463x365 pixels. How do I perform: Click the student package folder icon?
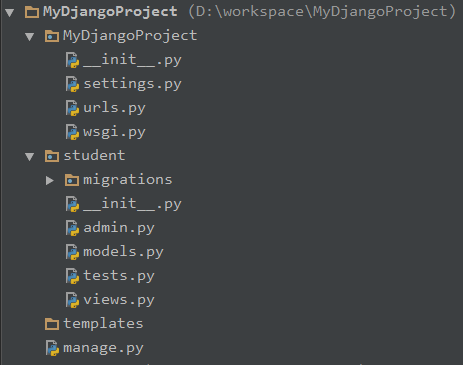[52, 156]
